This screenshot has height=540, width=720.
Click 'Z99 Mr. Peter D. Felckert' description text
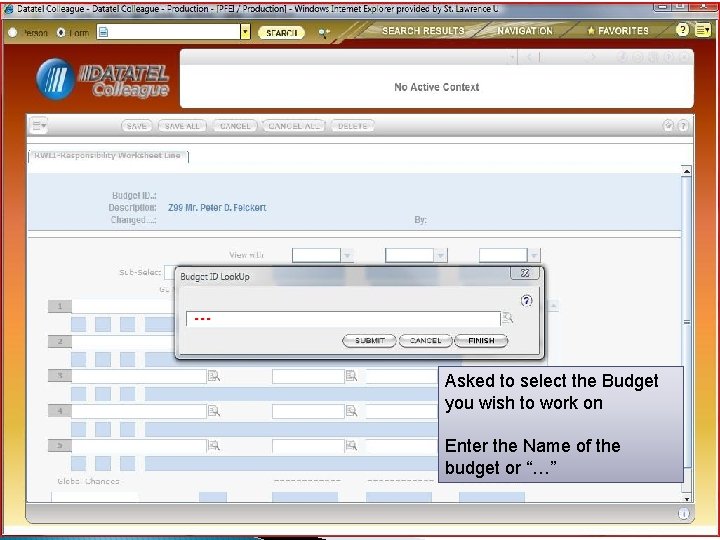(217, 208)
